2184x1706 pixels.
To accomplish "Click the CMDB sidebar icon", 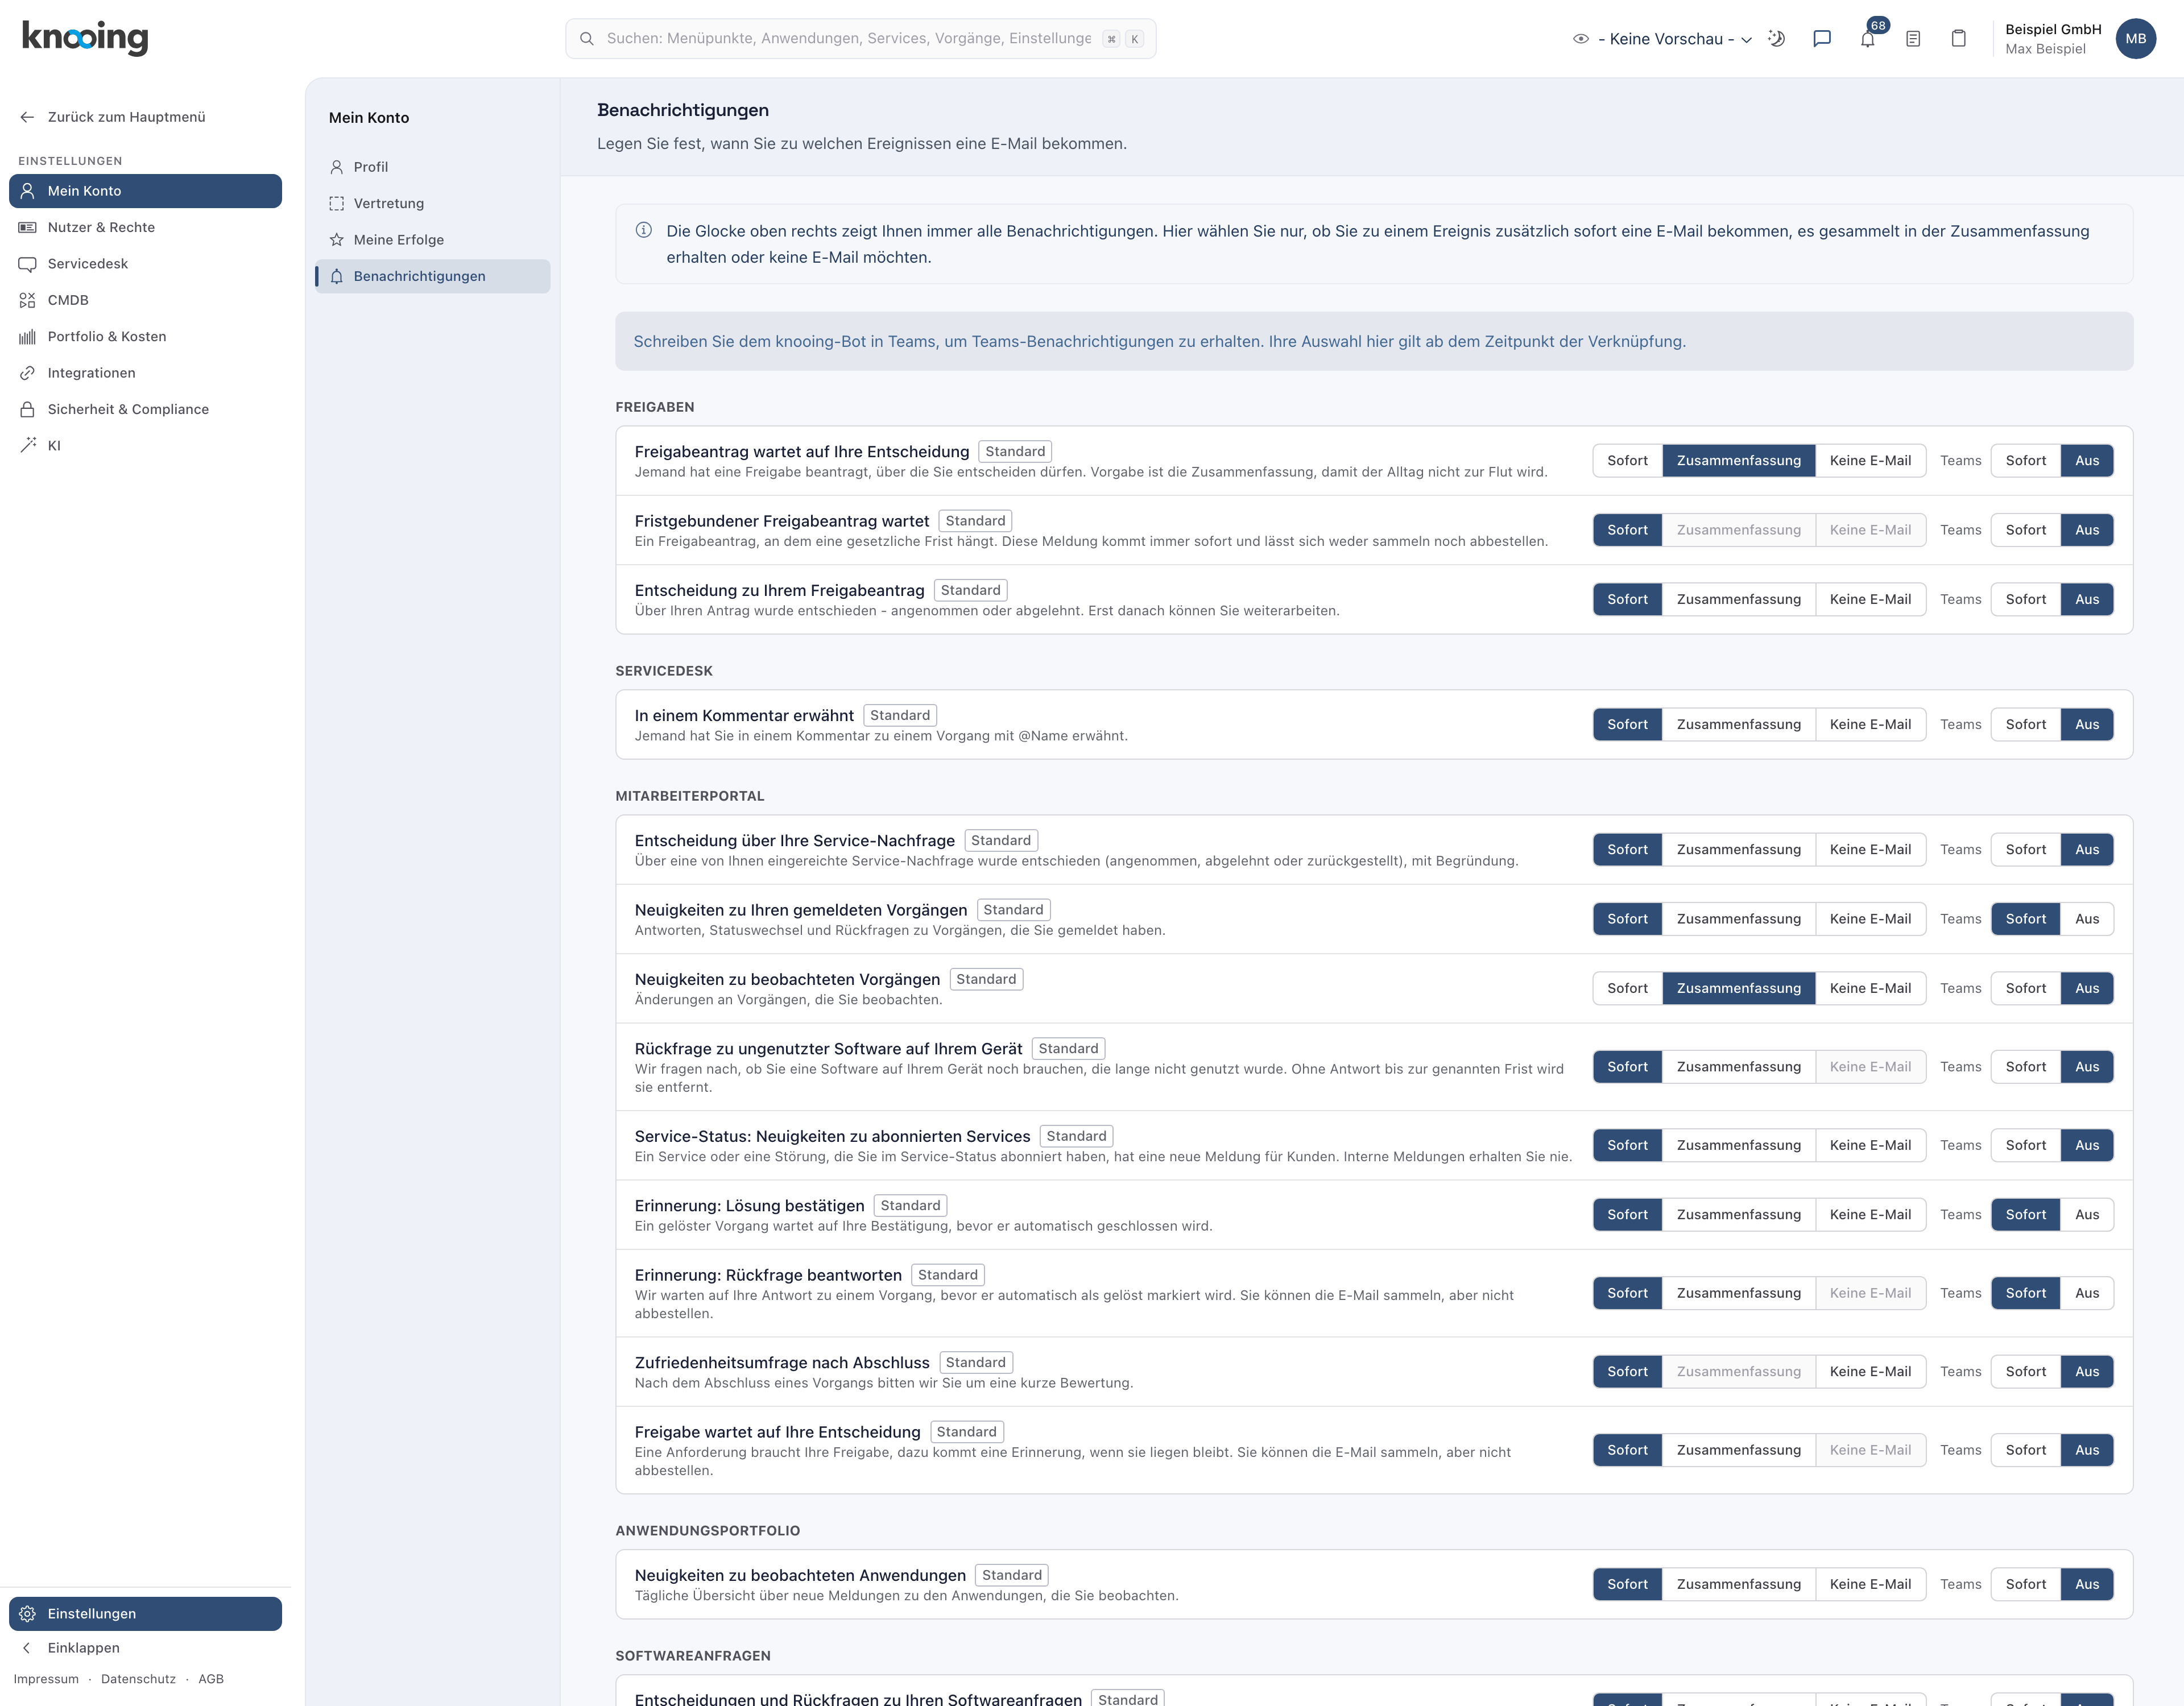I will click(28, 300).
